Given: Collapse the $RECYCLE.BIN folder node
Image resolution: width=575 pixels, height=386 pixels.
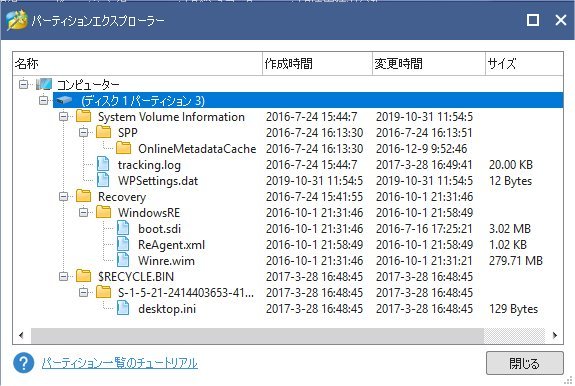Looking at the screenshot, I should 64,276.
